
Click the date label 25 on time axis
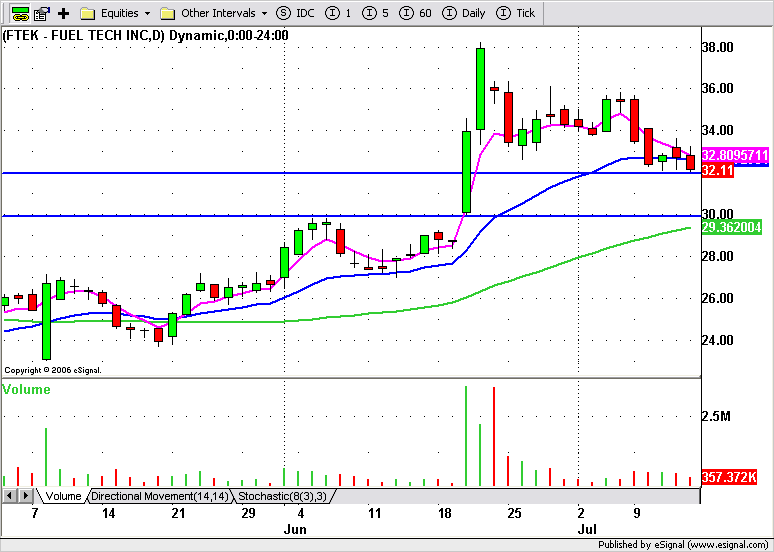click(x=514, y=513)
